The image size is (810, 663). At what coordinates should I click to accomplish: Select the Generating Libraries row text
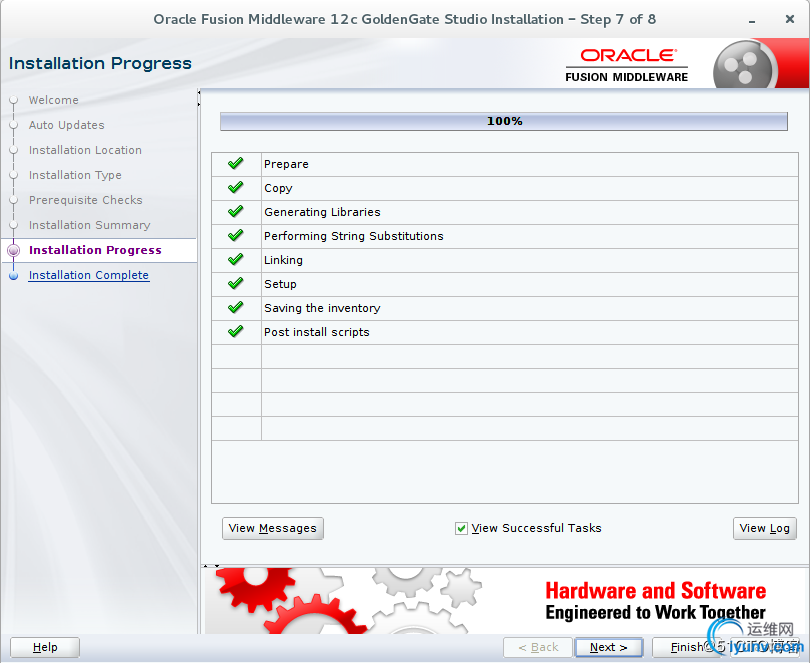click(x=322, y=212)
